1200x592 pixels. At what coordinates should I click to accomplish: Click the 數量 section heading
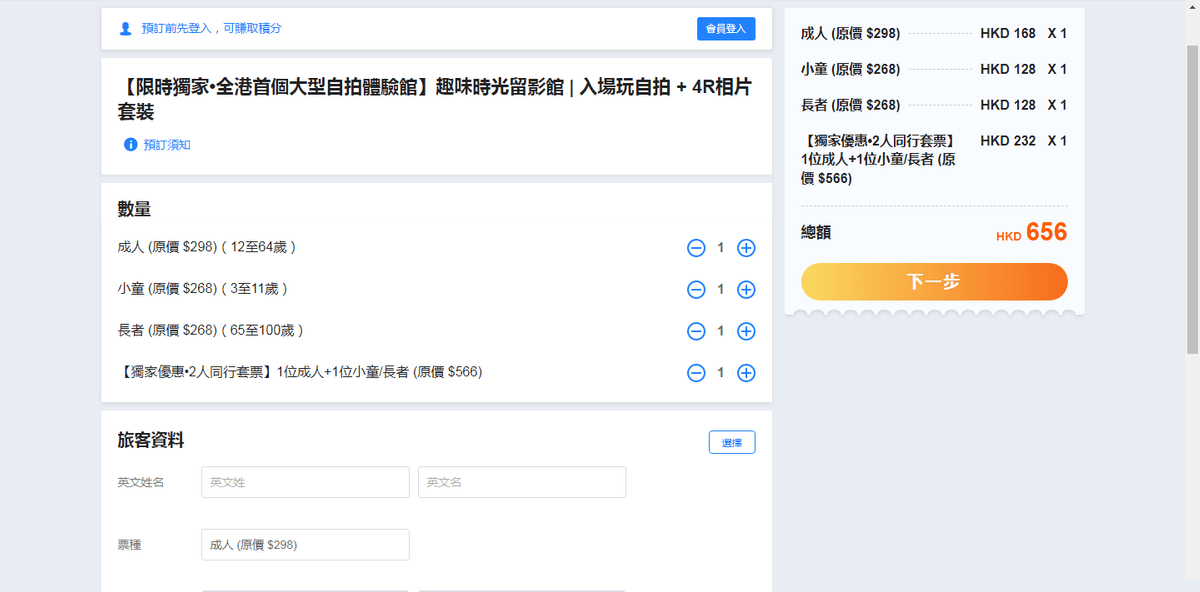tap(134, 209)
